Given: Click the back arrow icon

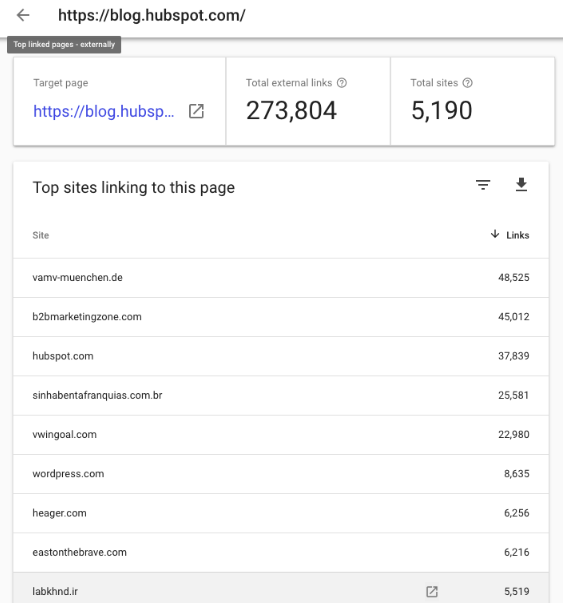Looking at the screenshot, I should [23, 15].
